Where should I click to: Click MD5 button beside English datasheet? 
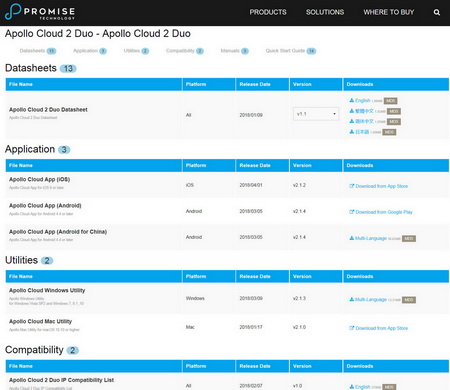(x=390, y=101)
